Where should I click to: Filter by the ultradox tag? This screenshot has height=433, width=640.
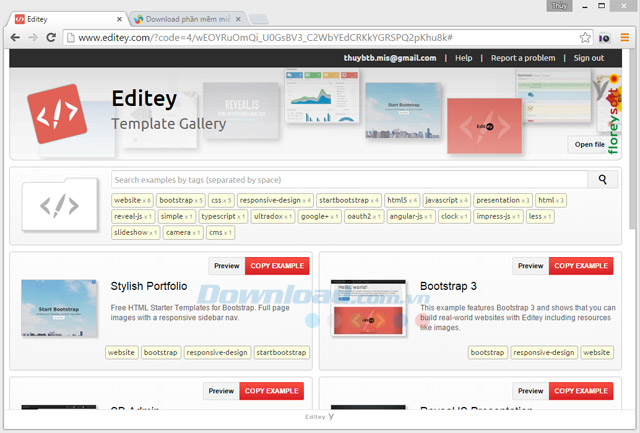click(273, 216)
